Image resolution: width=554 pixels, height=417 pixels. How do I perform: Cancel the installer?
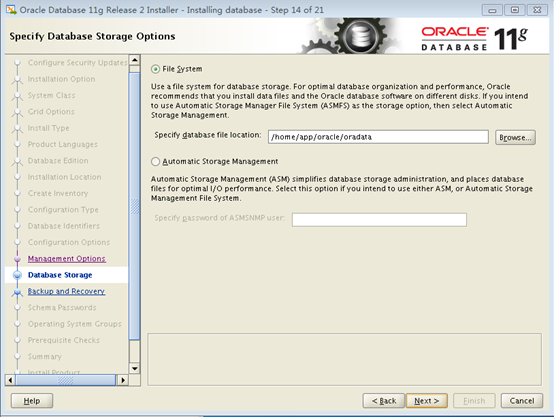[521, 401]
